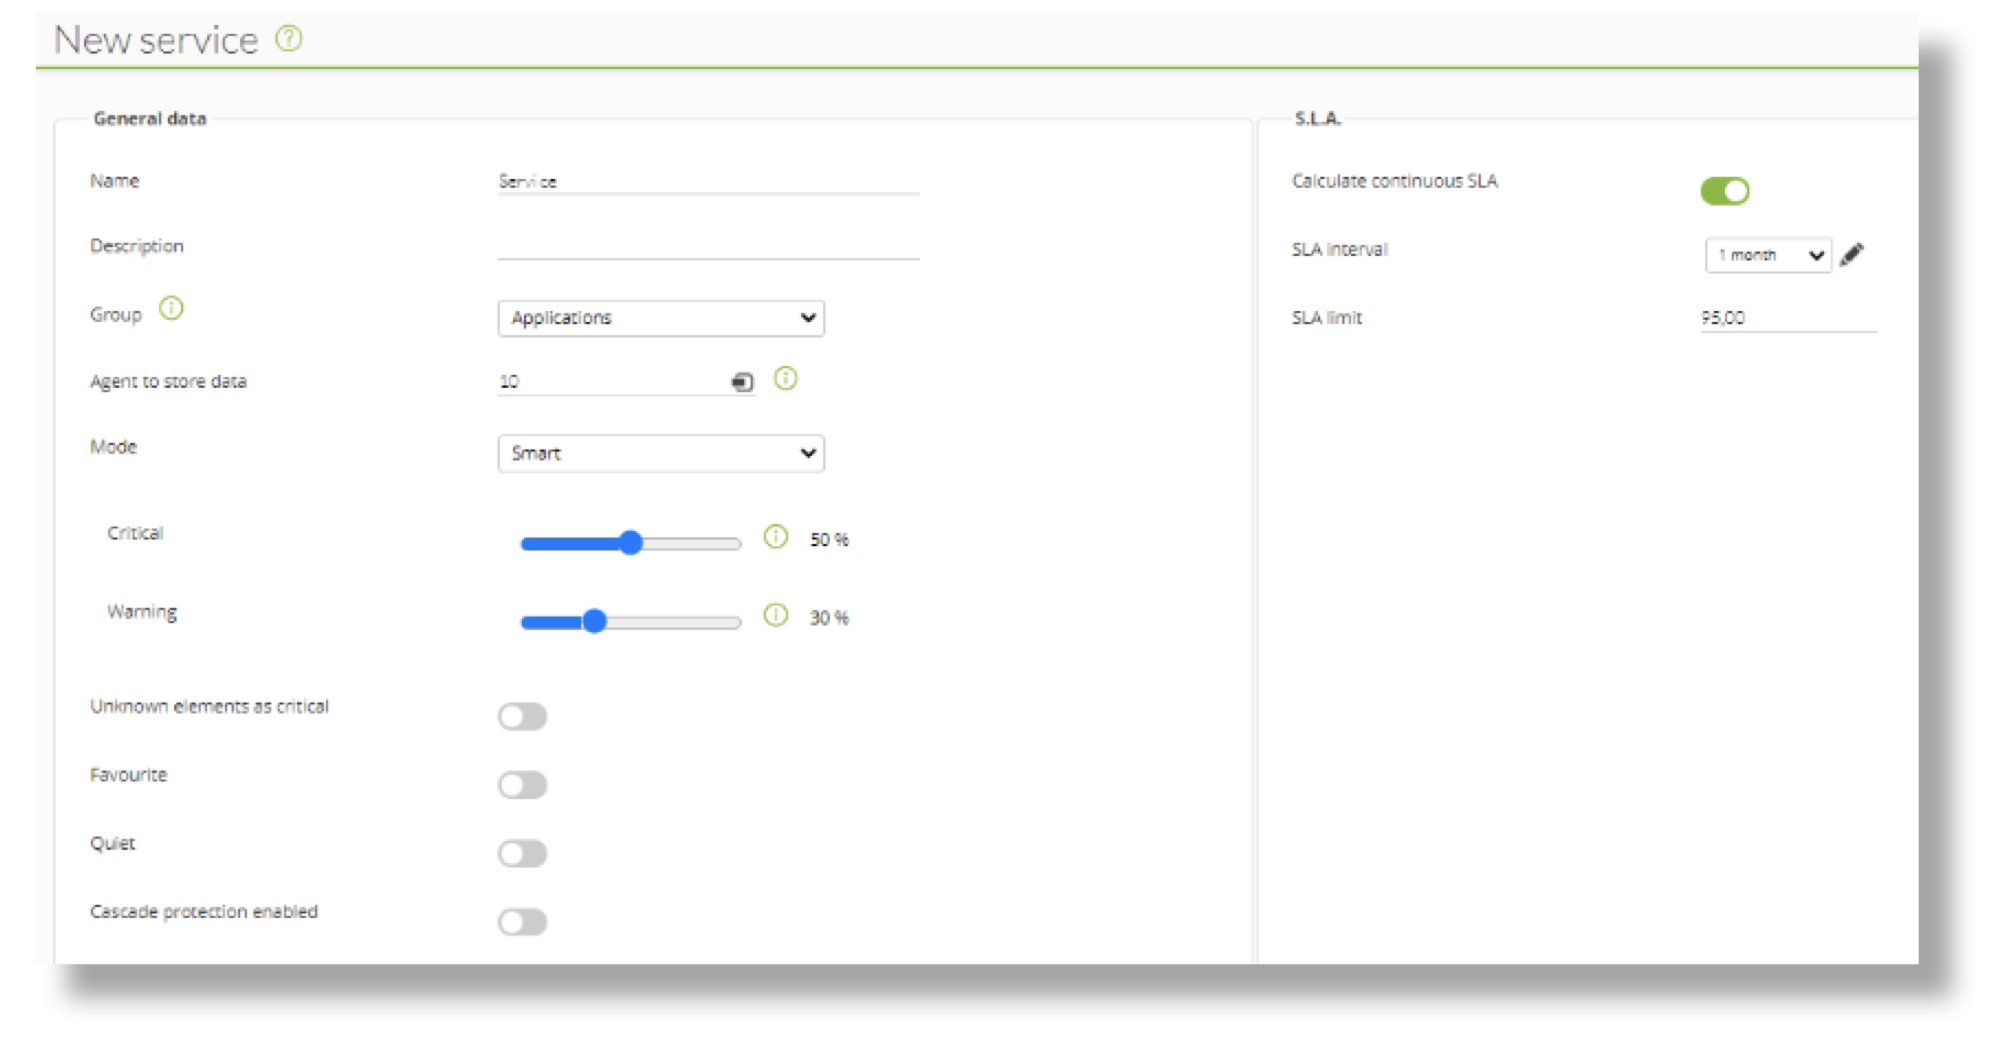Click the Warning slider handle
The height and width of the screenshot is (1052, 1992).
594,621
